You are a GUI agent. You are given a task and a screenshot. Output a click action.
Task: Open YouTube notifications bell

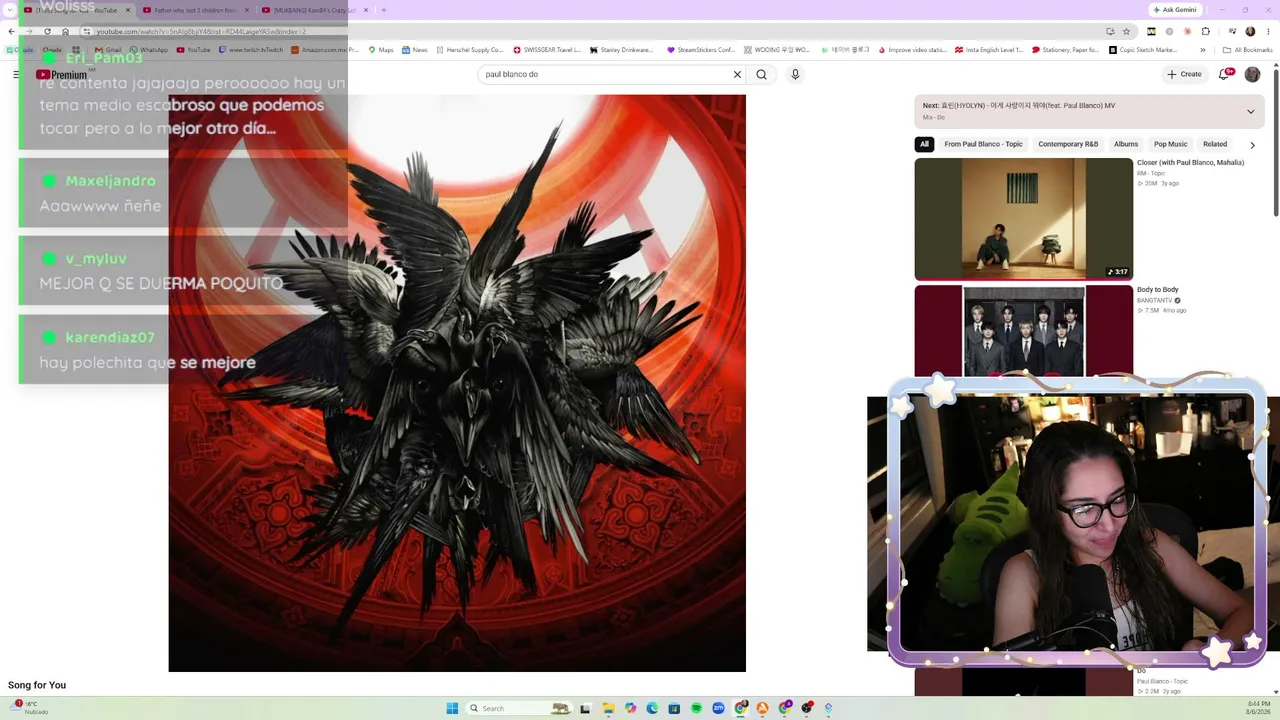(1223, 74)
